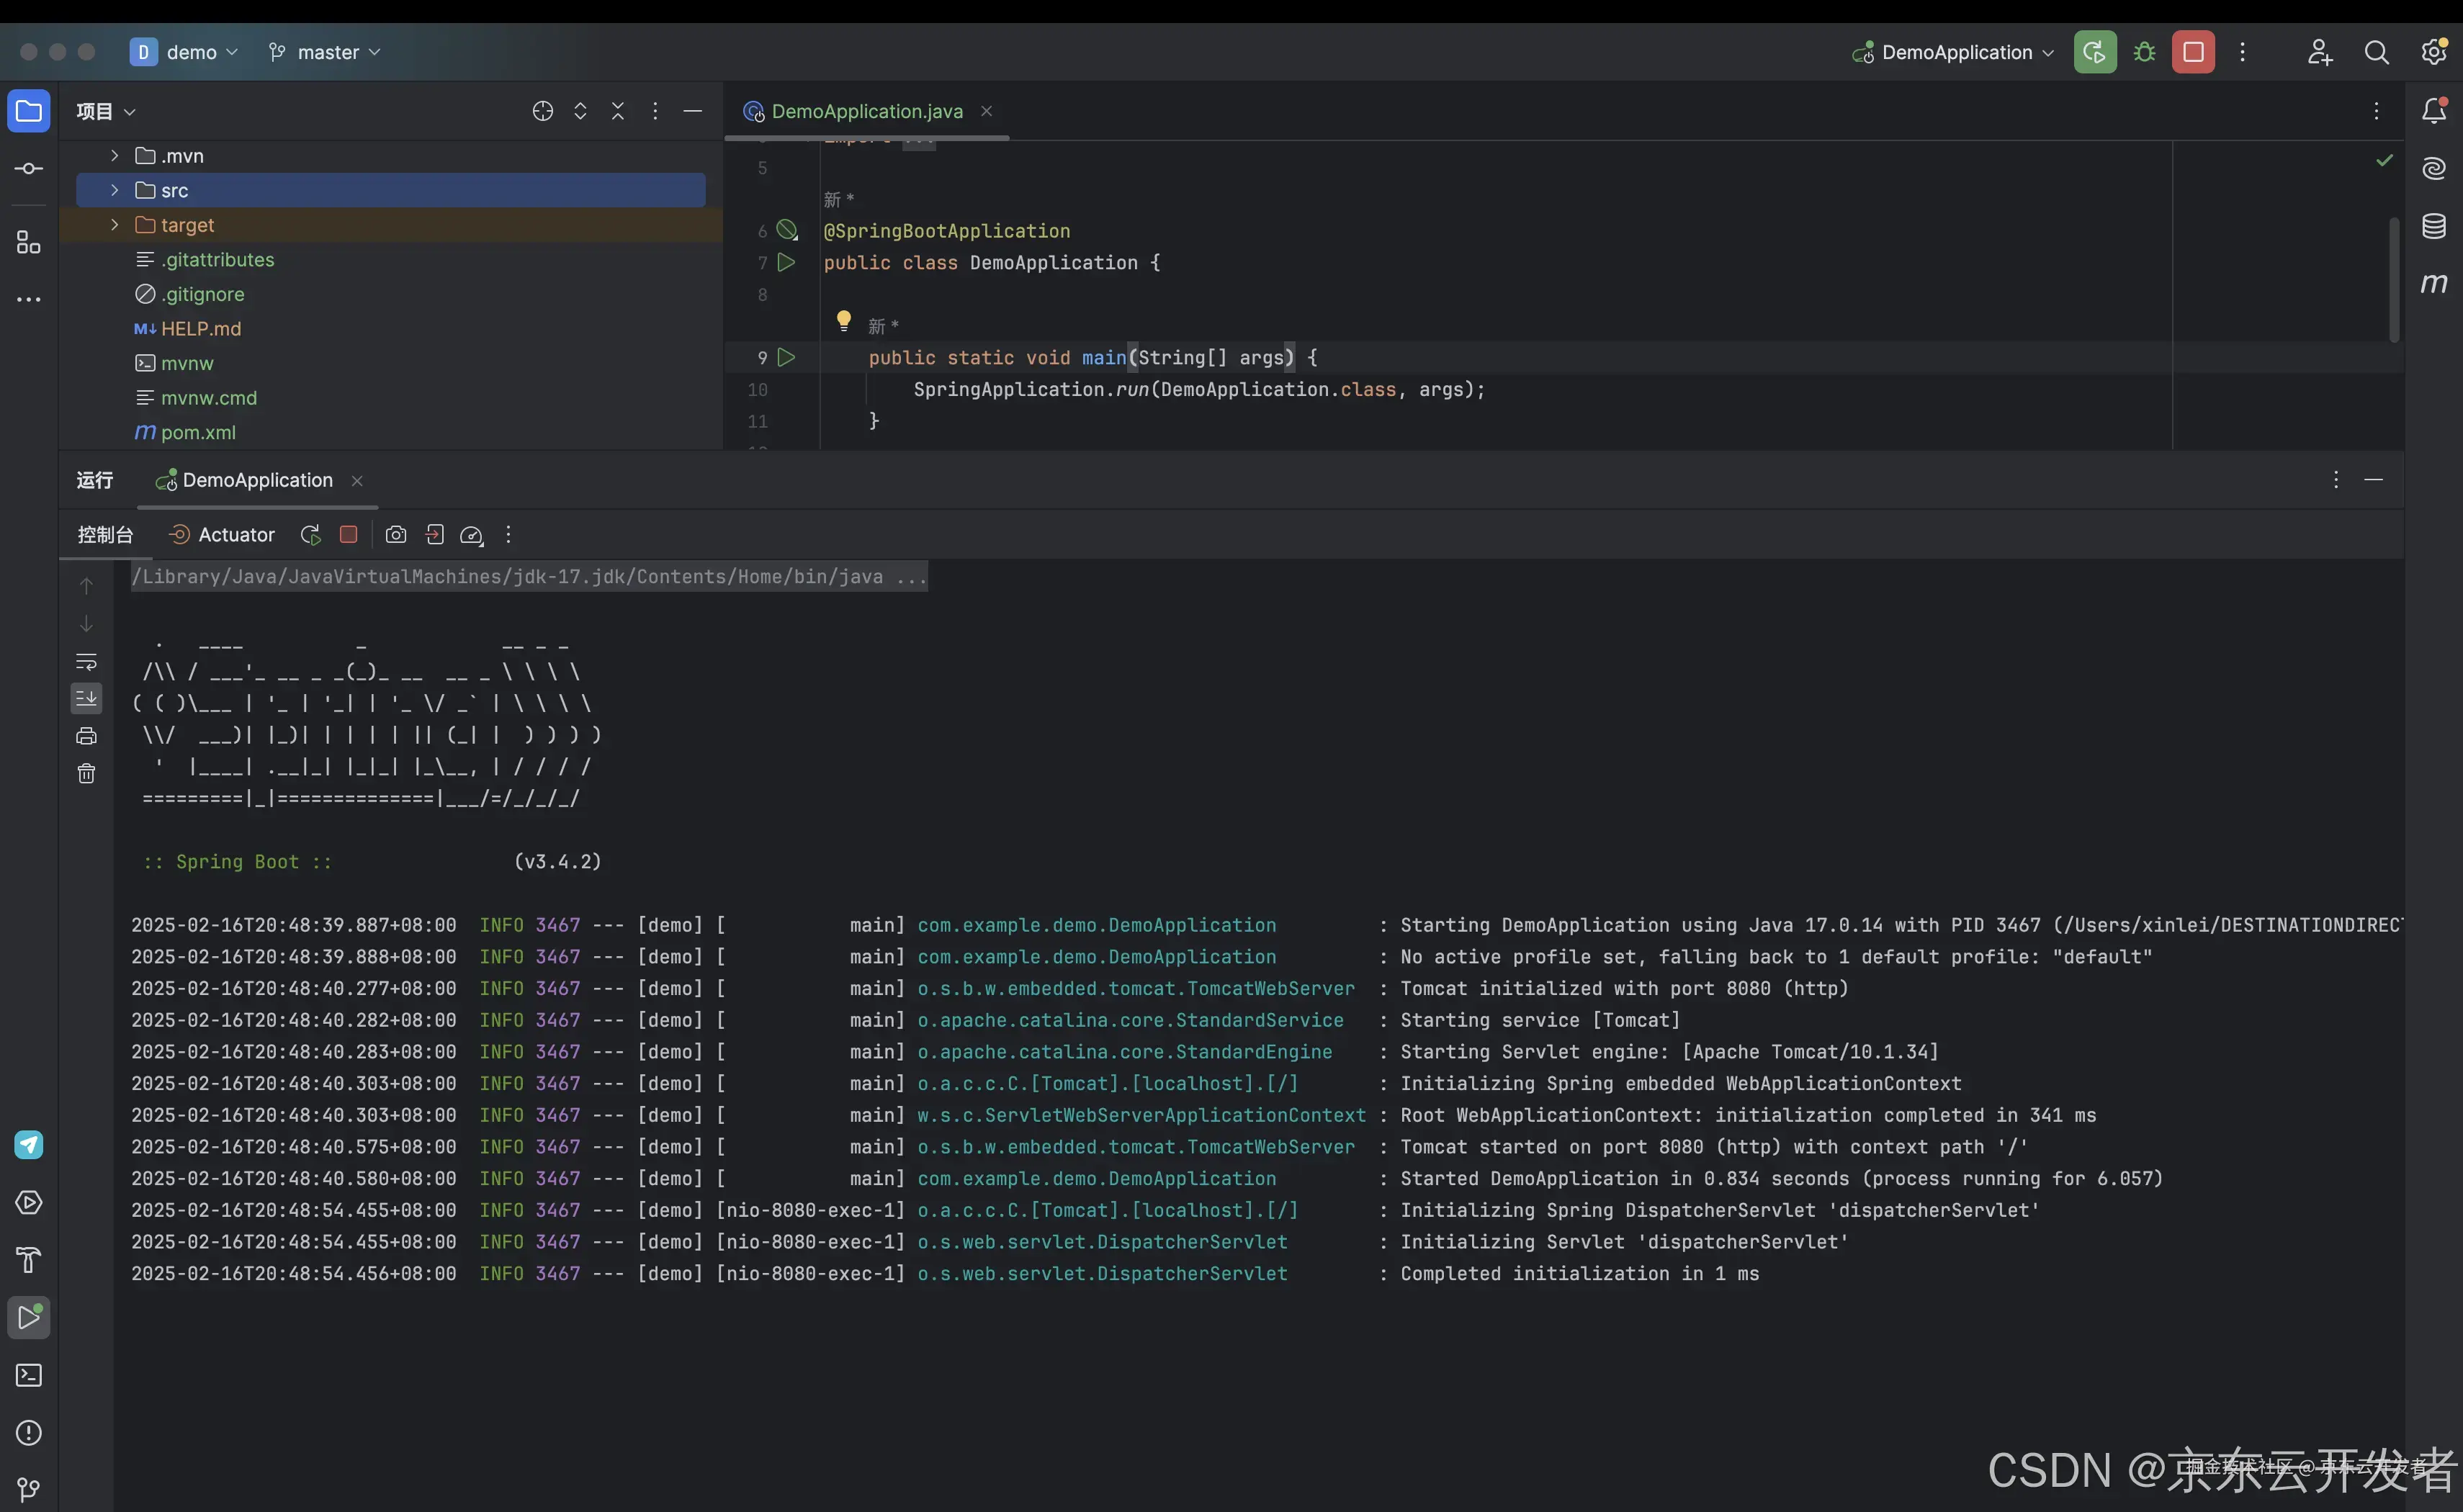Open DemoApplication run configuration dropdown
Image resolution: width=2463 pixels, height=1512 pixels.
coord(1953,52)
